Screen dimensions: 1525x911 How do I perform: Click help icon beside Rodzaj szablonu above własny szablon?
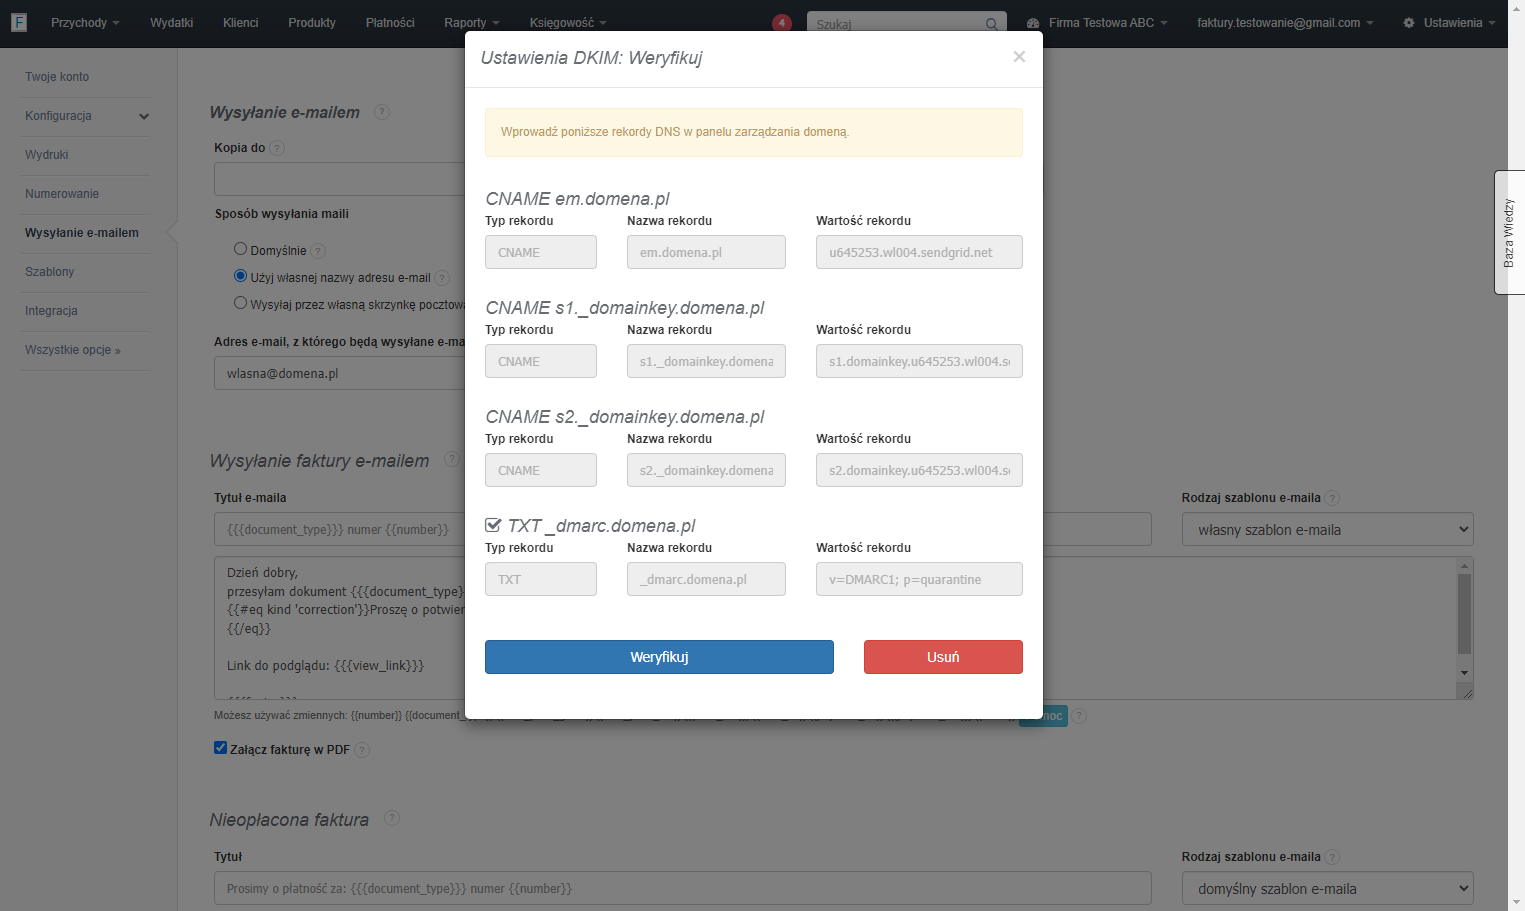pyautogui.click(x=1332, y=498)
